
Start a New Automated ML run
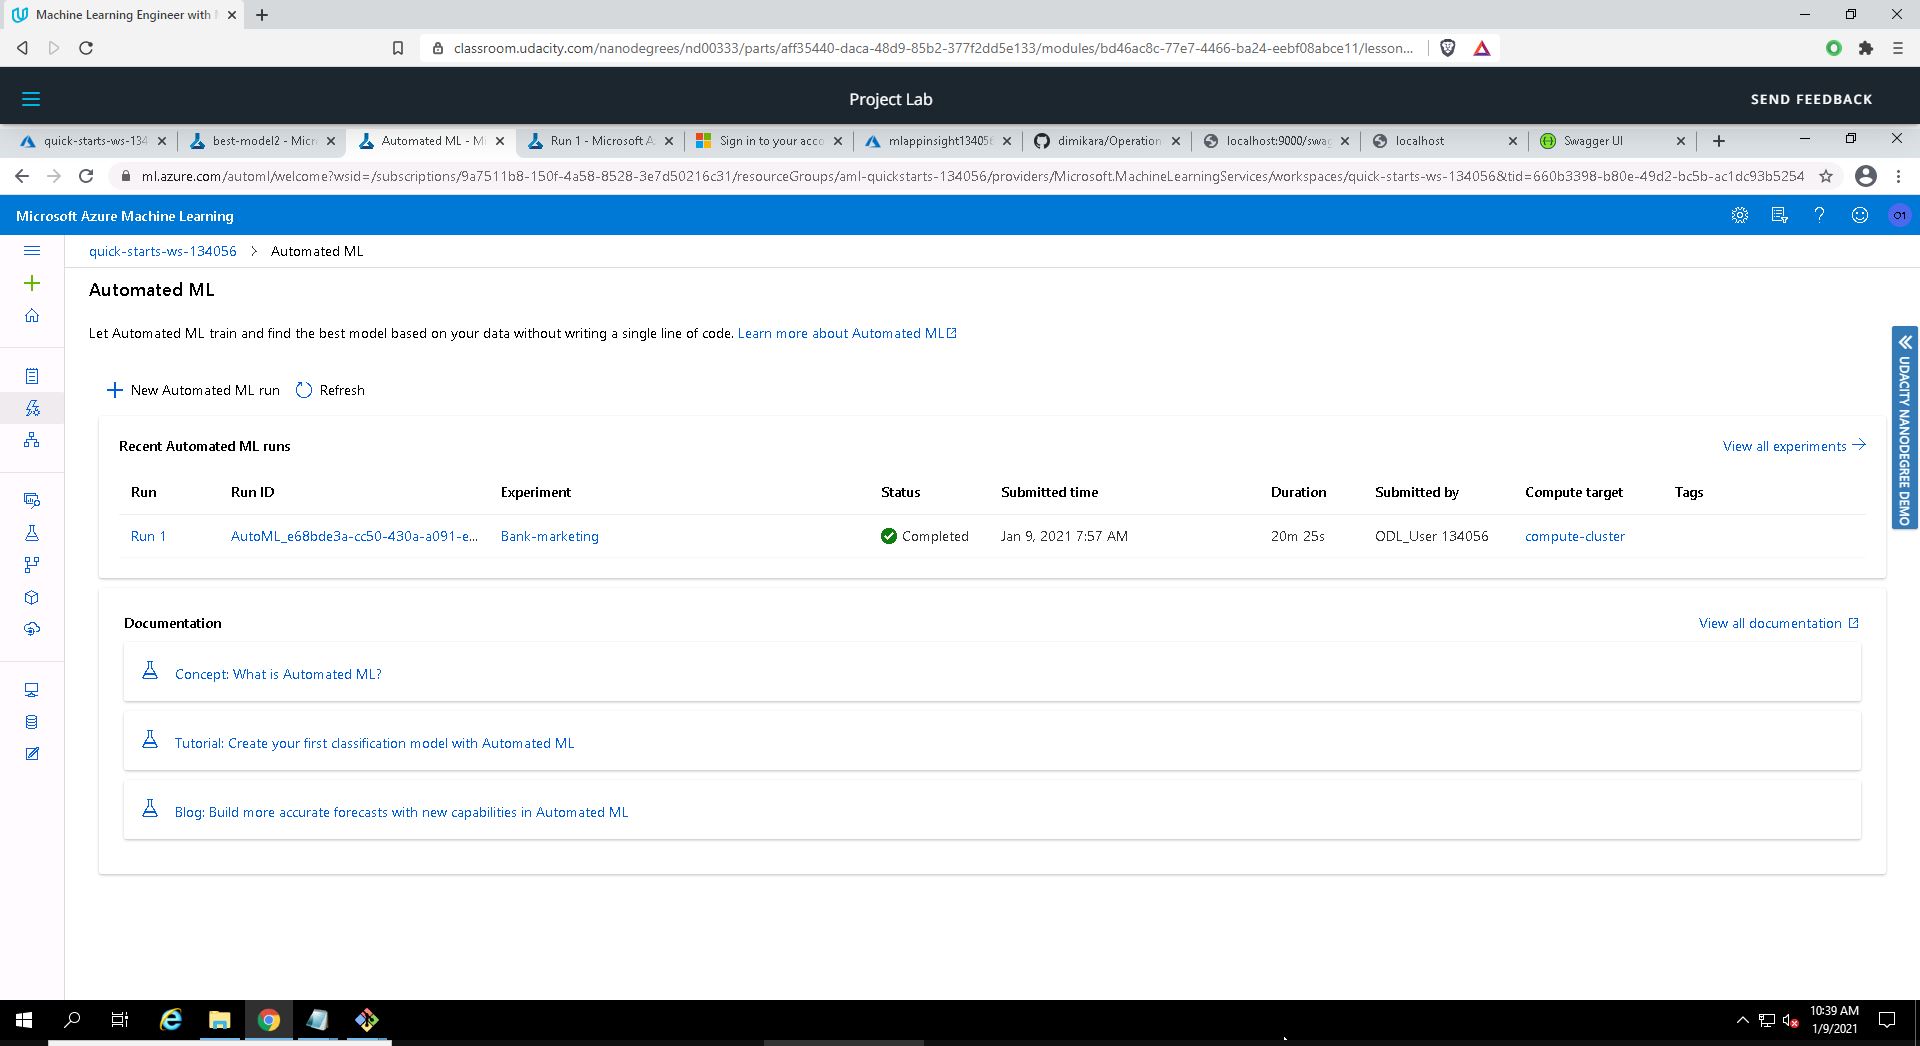pyautogui.click(x=194, y=390)
